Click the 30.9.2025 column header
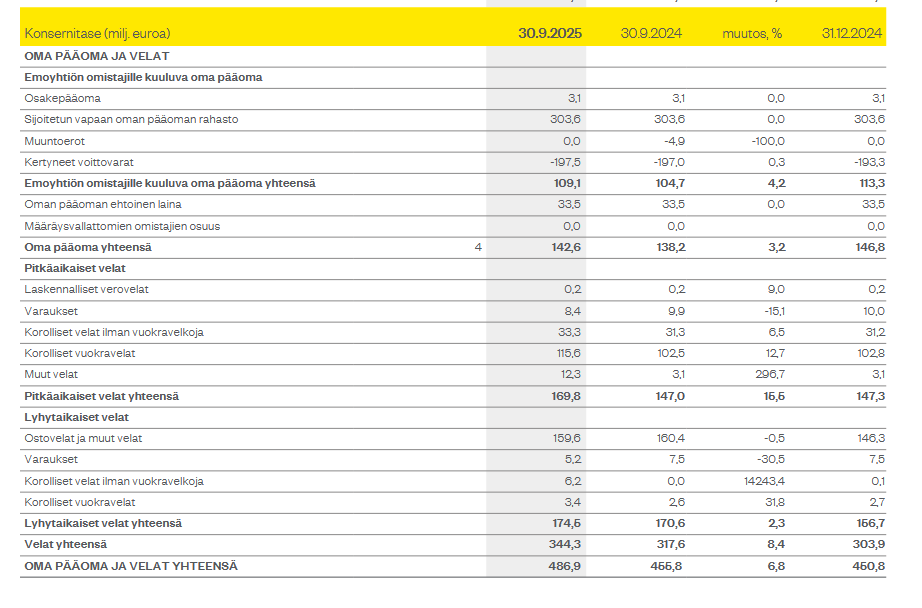The height and width of the screenshot is (608, 922). coord(549,33)
